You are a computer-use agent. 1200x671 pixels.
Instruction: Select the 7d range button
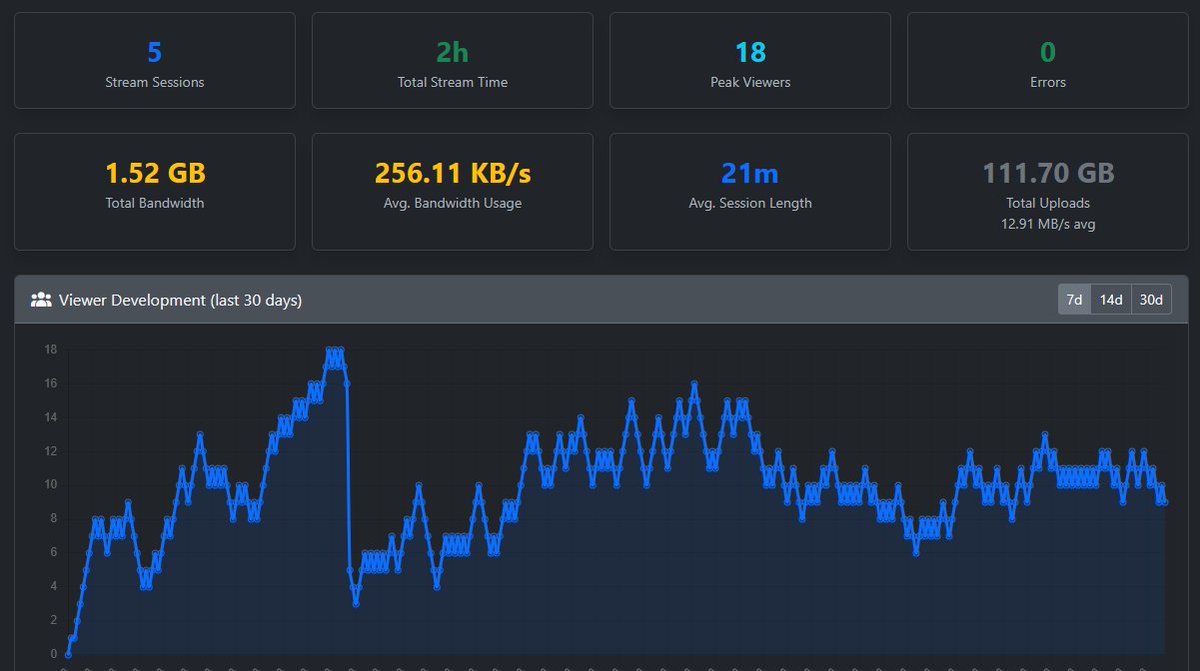pyautogui.click(x=1074, y=299)
